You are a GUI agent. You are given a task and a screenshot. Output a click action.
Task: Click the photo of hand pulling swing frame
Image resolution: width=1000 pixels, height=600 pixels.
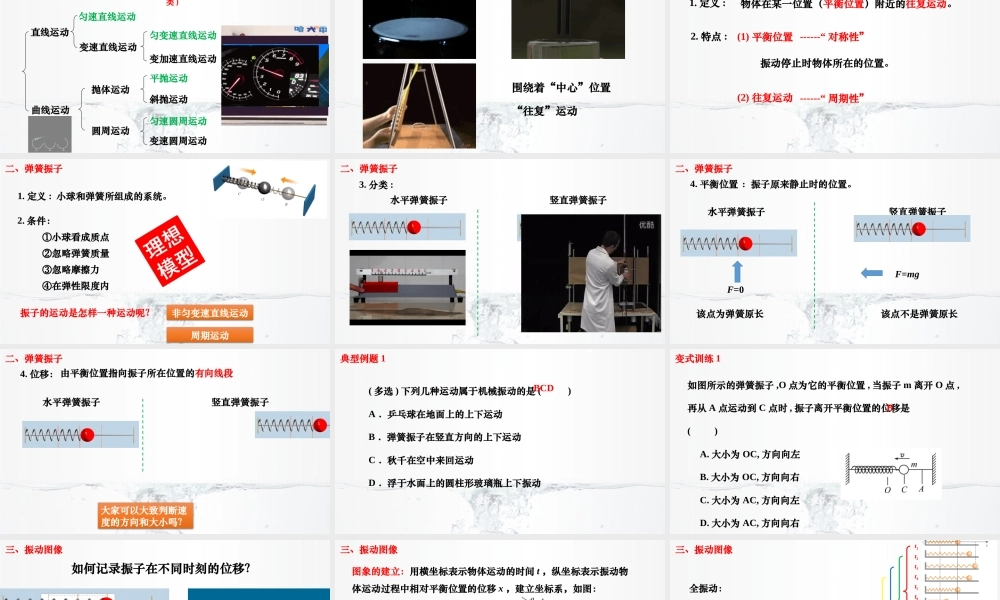coord(419,106)
